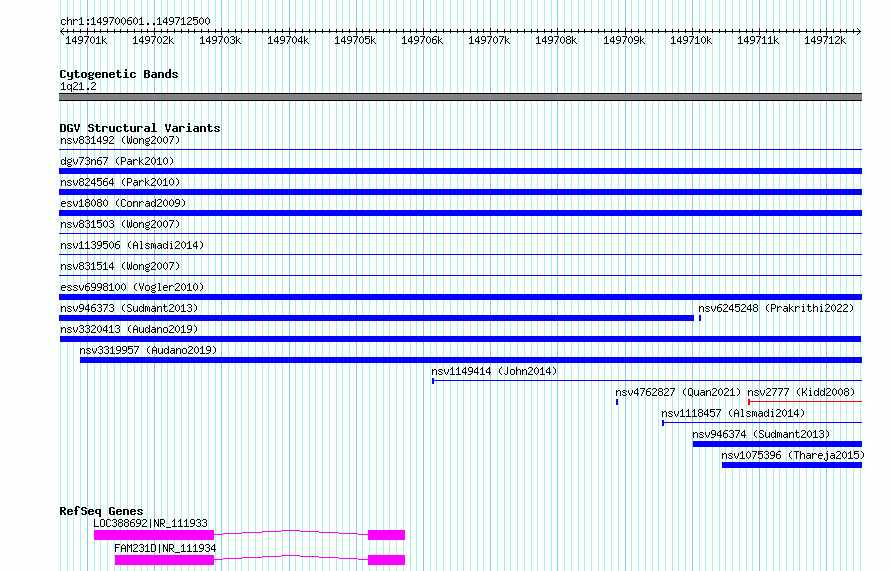Click the gray 1q21.2 cytogenetic band bar
The height and width of the screenshot is (571, 890).
point(460,97)
